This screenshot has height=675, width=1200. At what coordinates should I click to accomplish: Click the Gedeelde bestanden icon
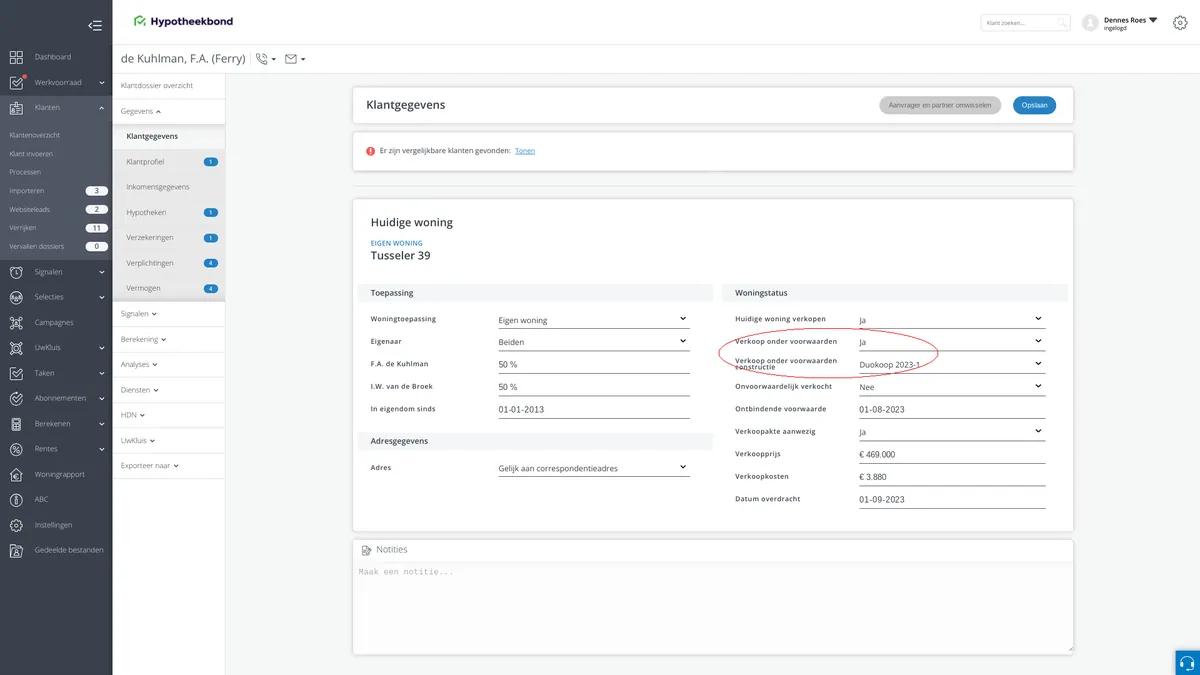pyautogui.click(x=16, y=550)
